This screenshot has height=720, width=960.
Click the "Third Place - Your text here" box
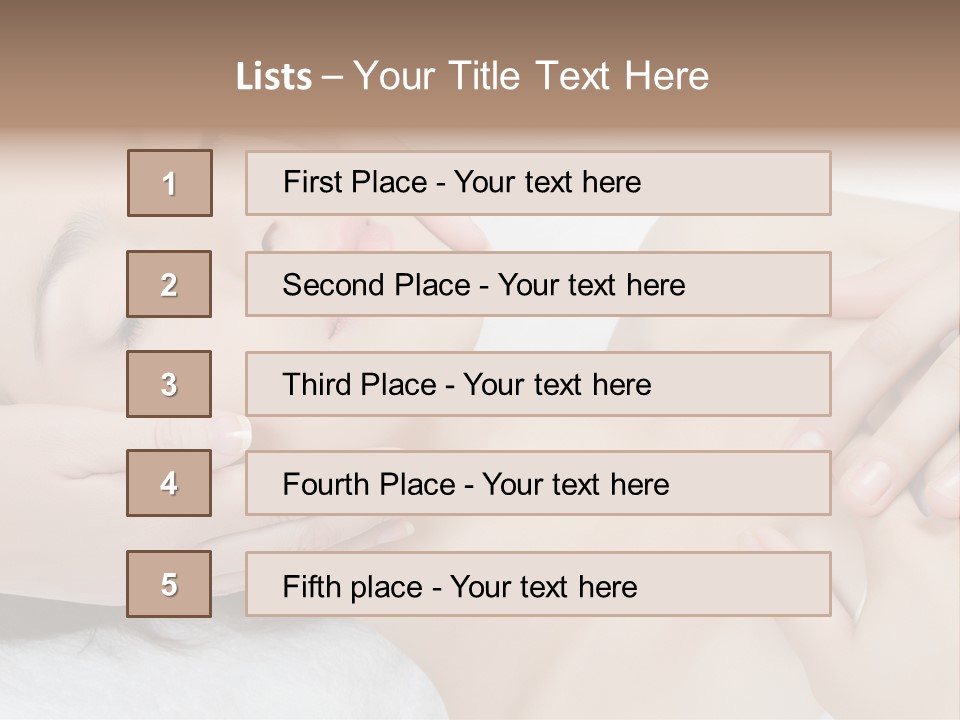click(538, 384)
